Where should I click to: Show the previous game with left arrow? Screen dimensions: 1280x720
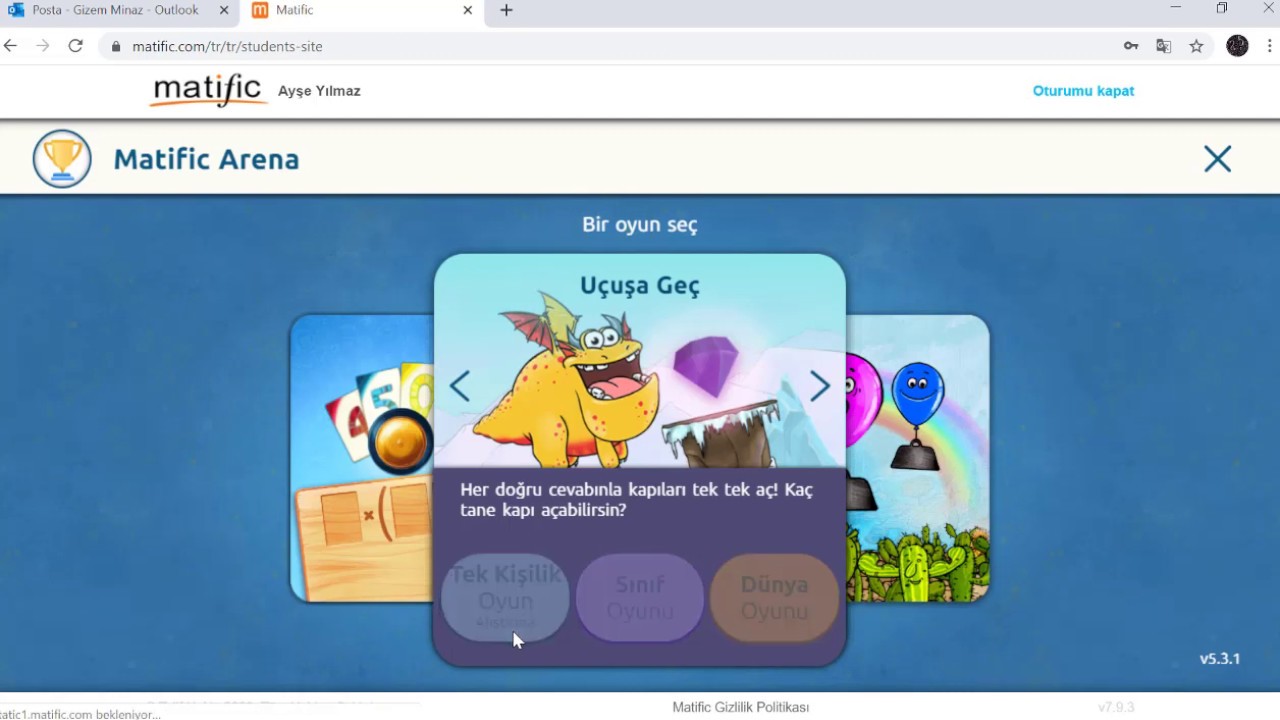(x=460, y=386)
